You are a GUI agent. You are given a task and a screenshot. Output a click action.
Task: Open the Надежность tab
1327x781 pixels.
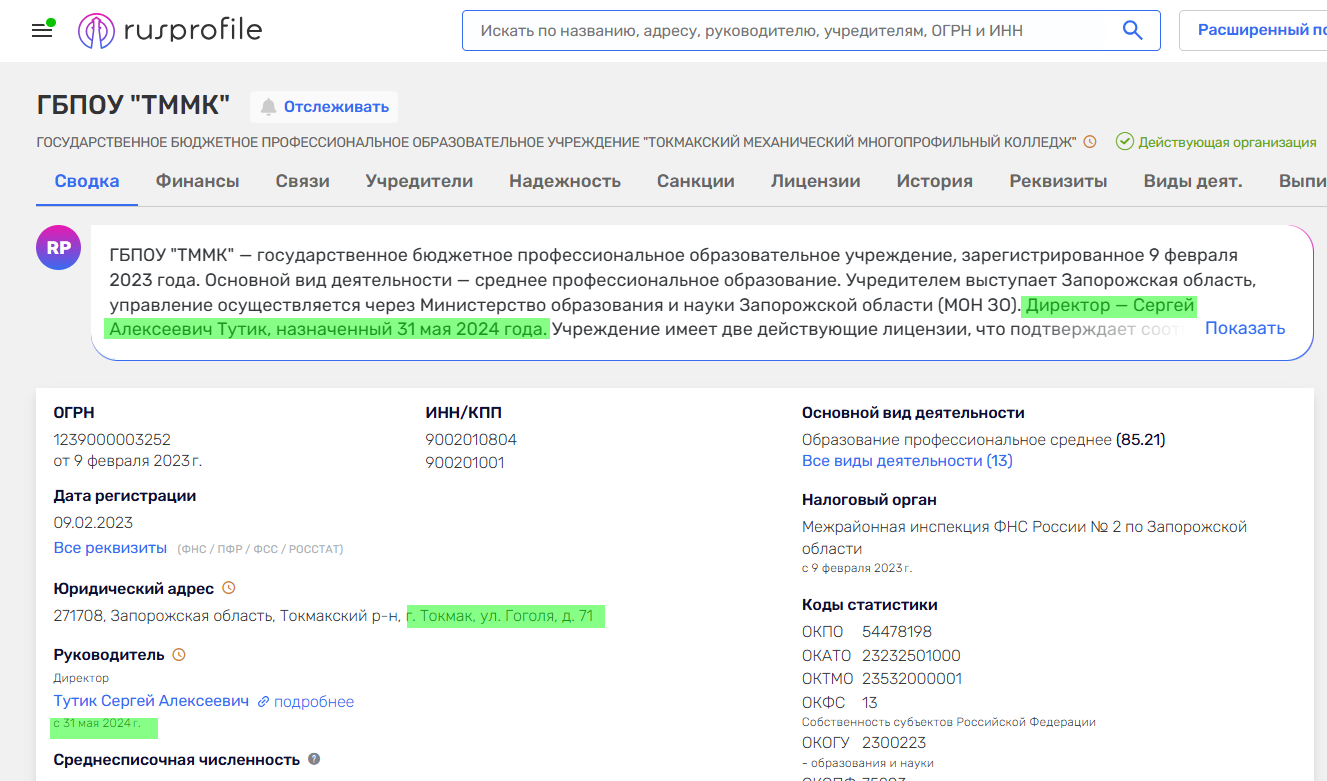tap(565, 181)
